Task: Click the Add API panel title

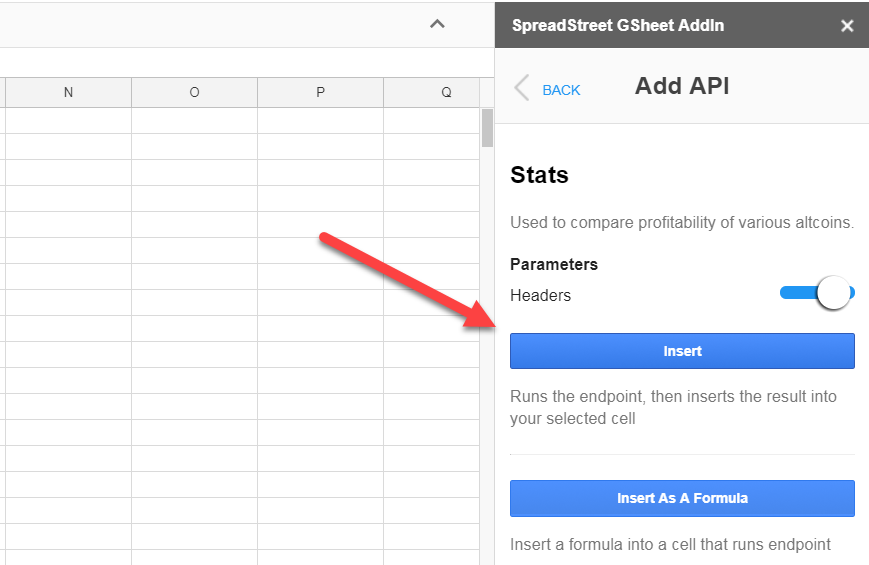Action: click(x=682, y=86)
